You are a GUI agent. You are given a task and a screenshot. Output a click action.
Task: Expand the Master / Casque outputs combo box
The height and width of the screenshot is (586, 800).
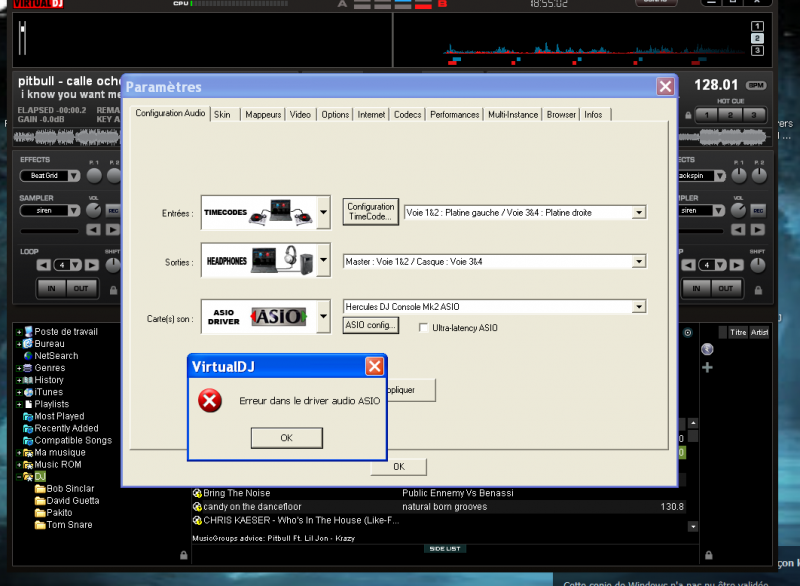click(x=638, y=262)
